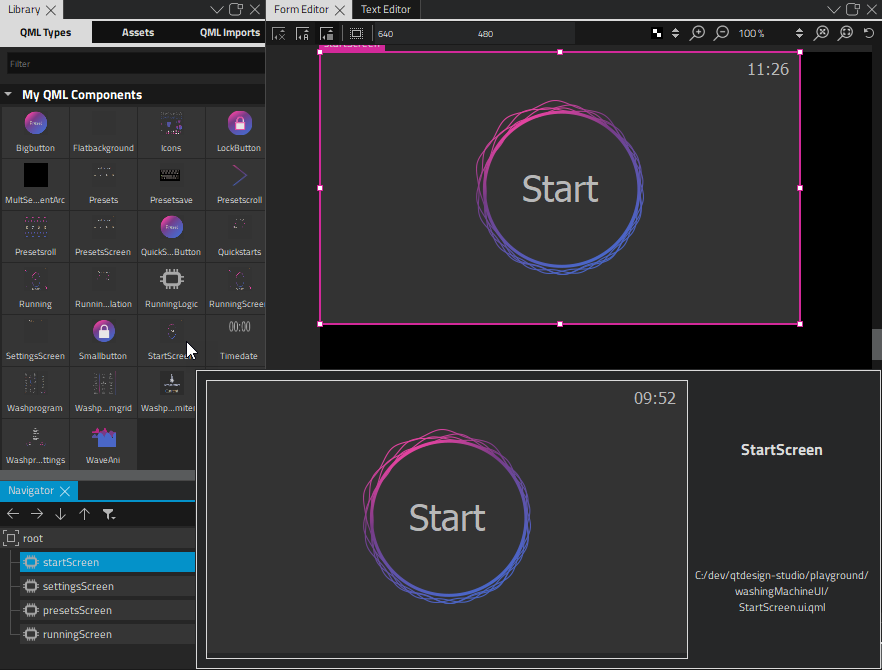This screenshot has width=882, height=670.
Task: Expand the startScreen item in Navigator
Action: 19,562
